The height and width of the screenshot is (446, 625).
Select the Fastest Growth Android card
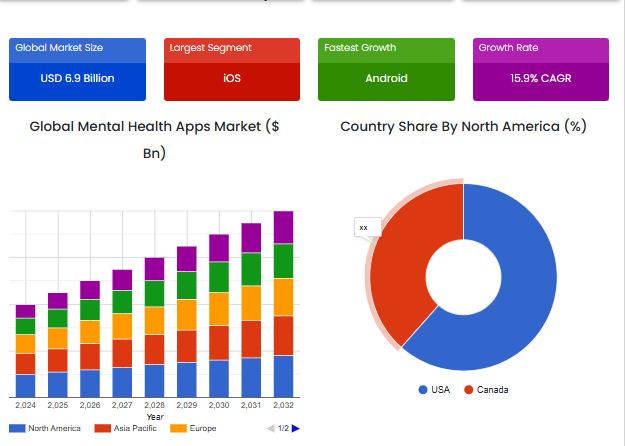point(386,69)
